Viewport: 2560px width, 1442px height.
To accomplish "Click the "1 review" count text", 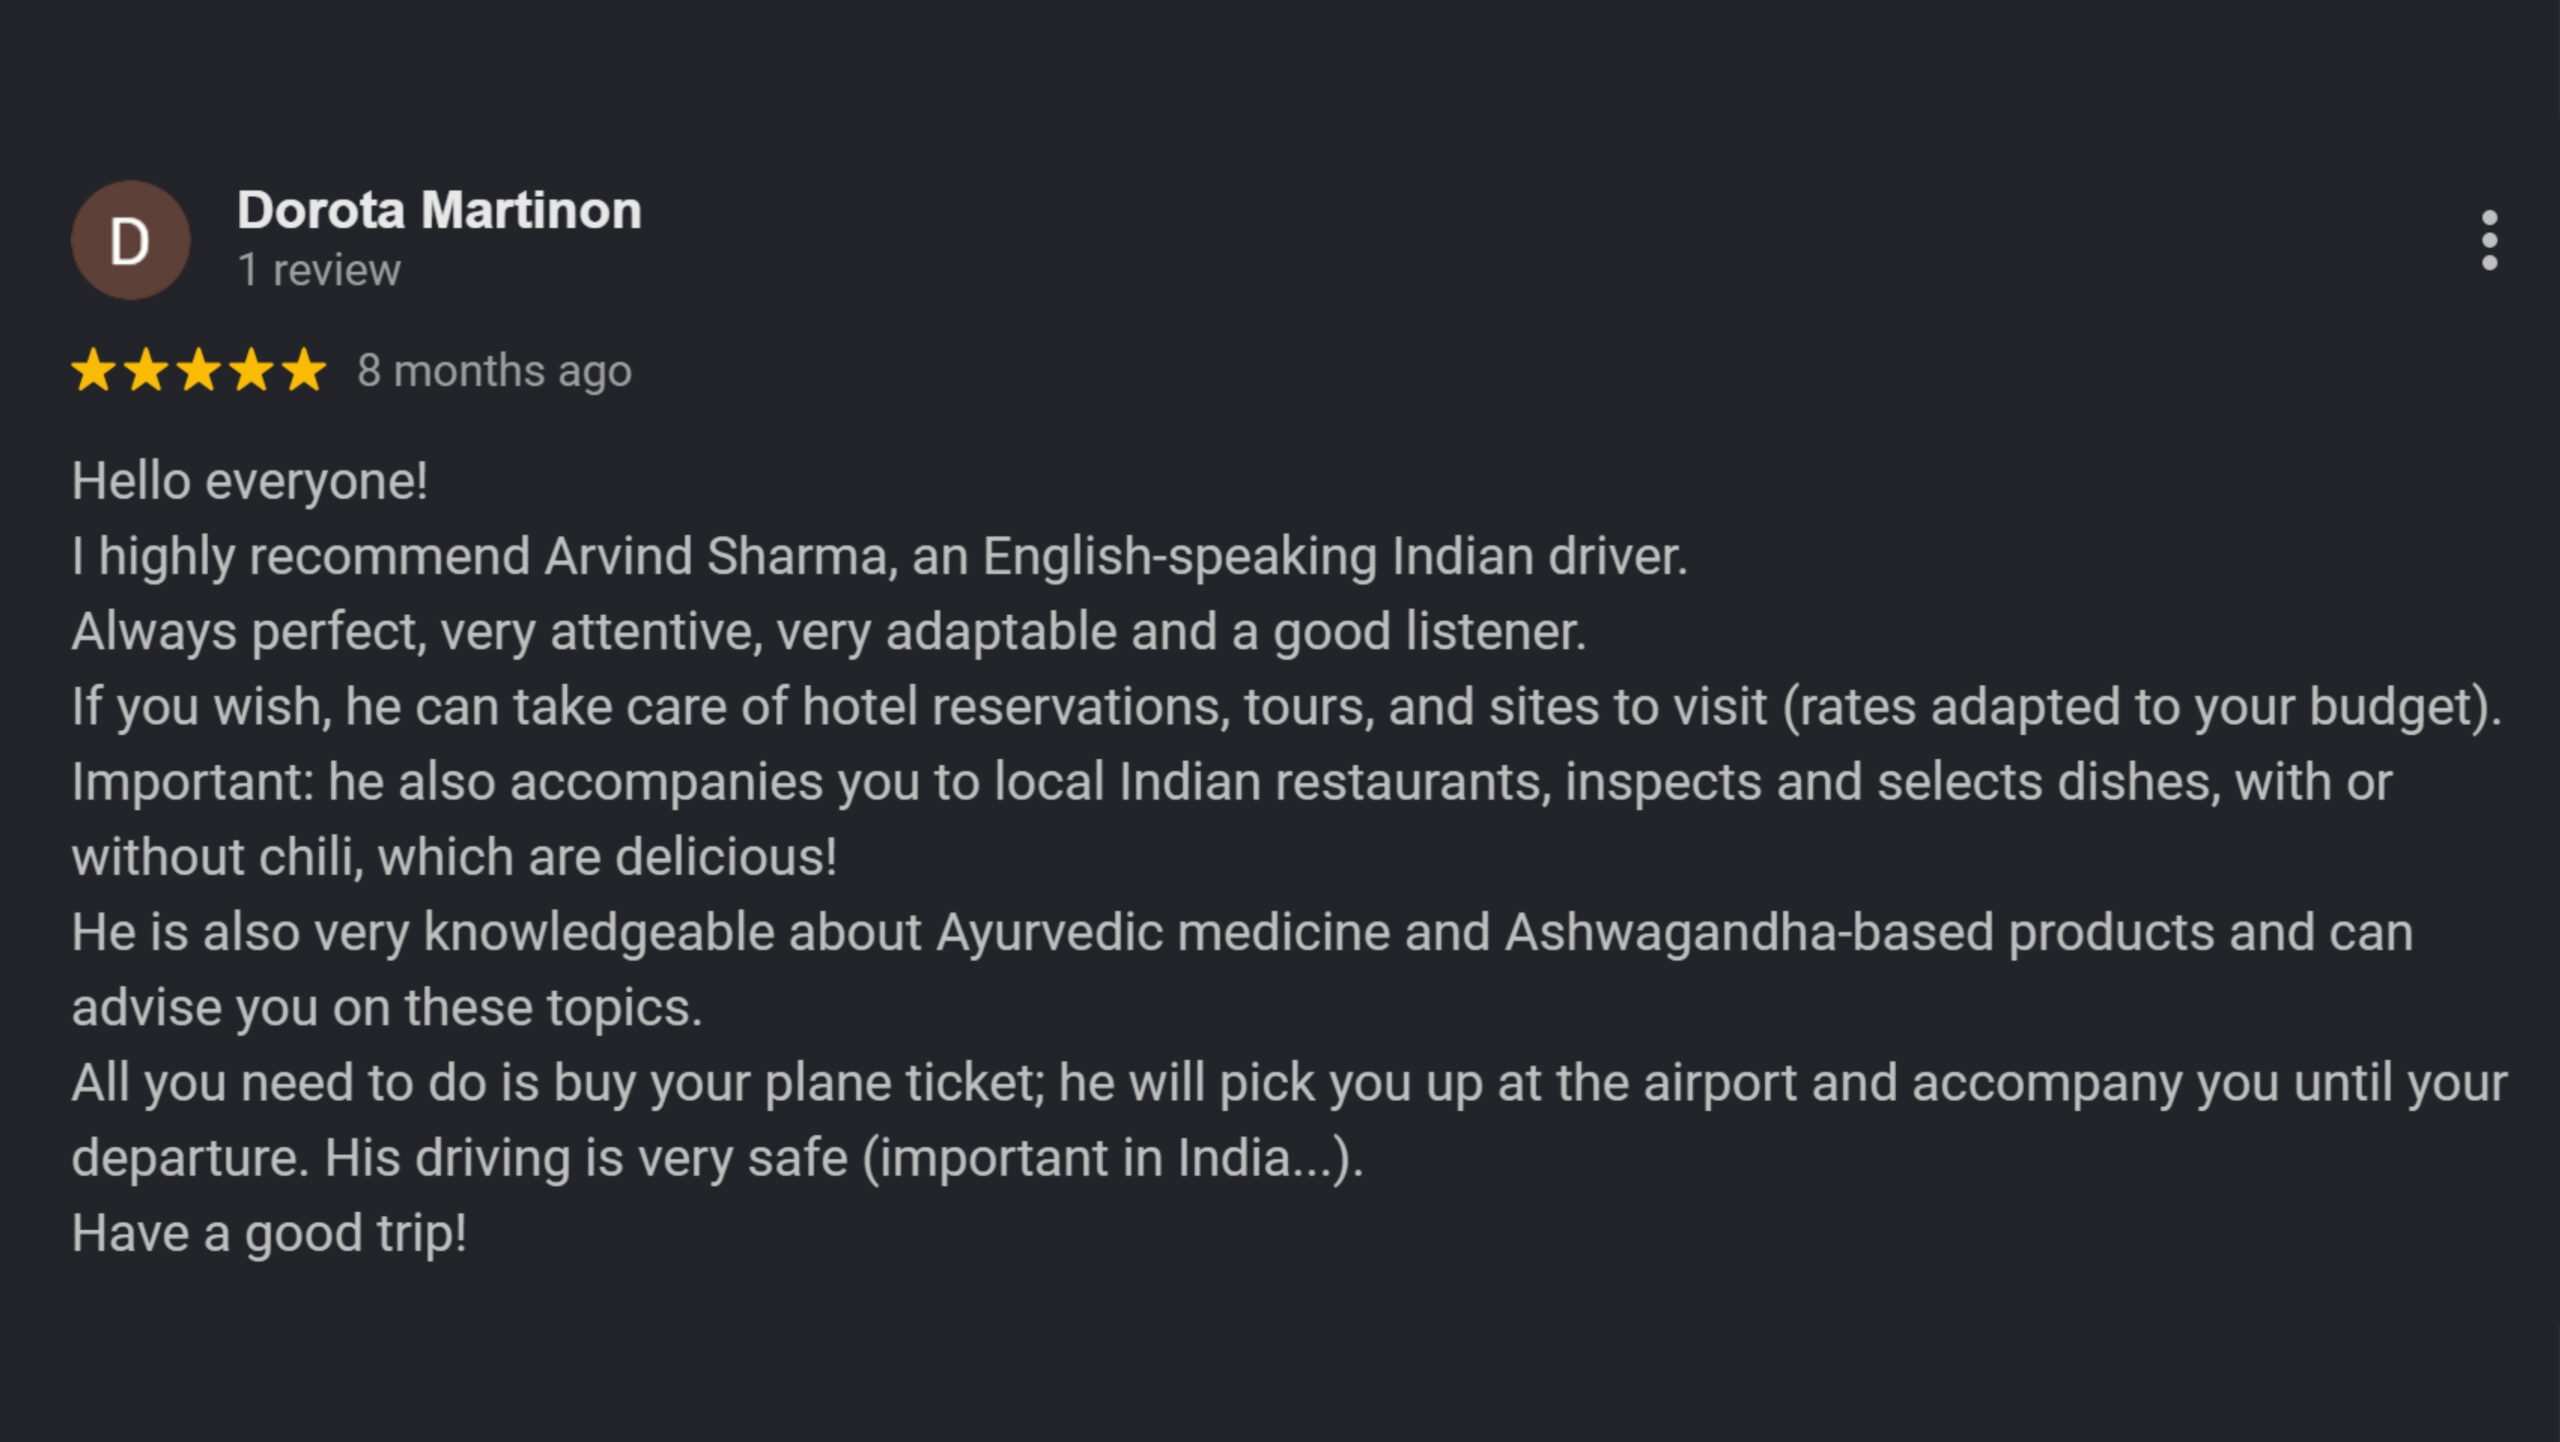I will tap(319, 270).
